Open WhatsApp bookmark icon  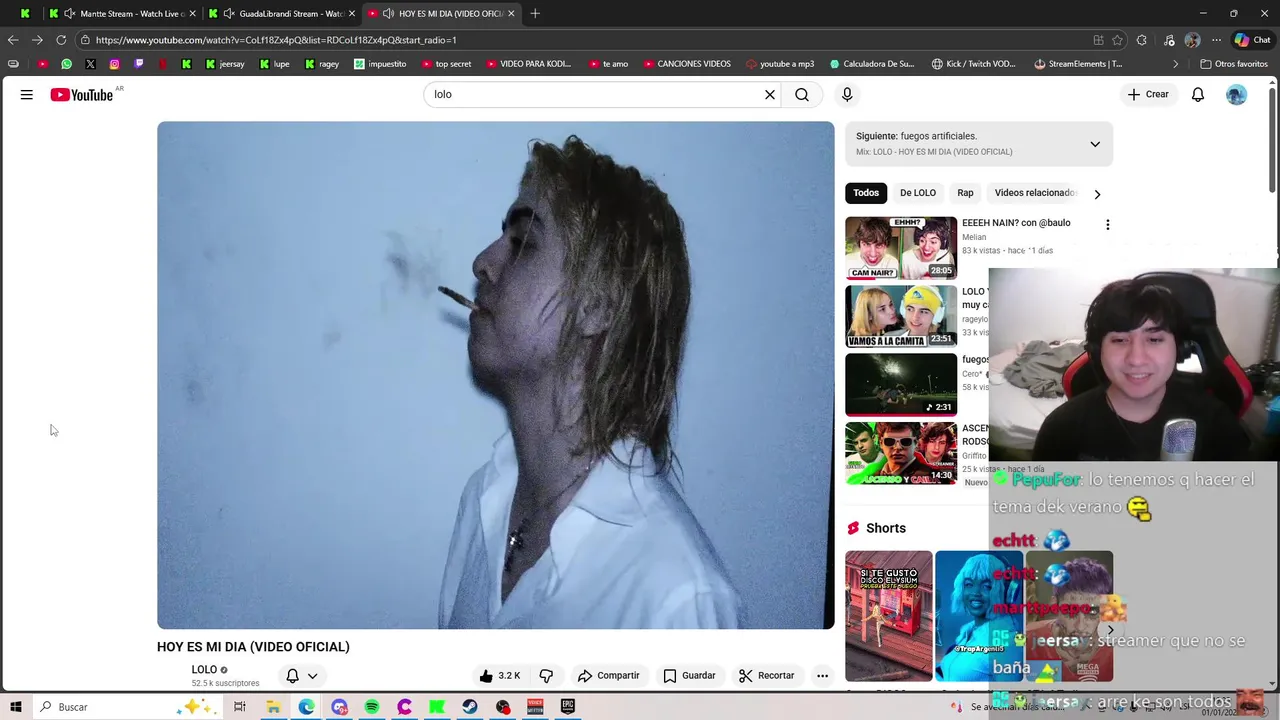pos(66,64)
